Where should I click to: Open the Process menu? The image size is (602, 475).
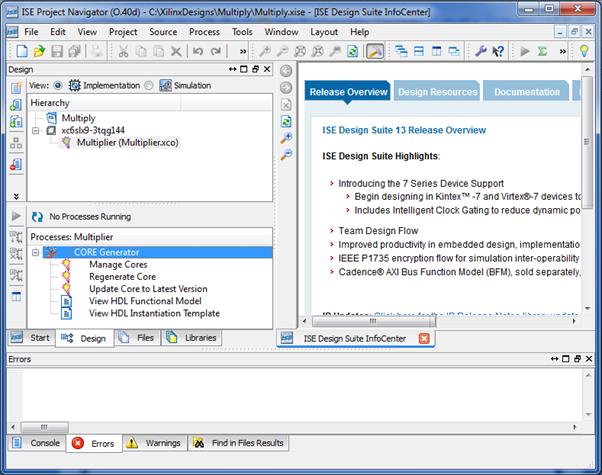point(204,32)
